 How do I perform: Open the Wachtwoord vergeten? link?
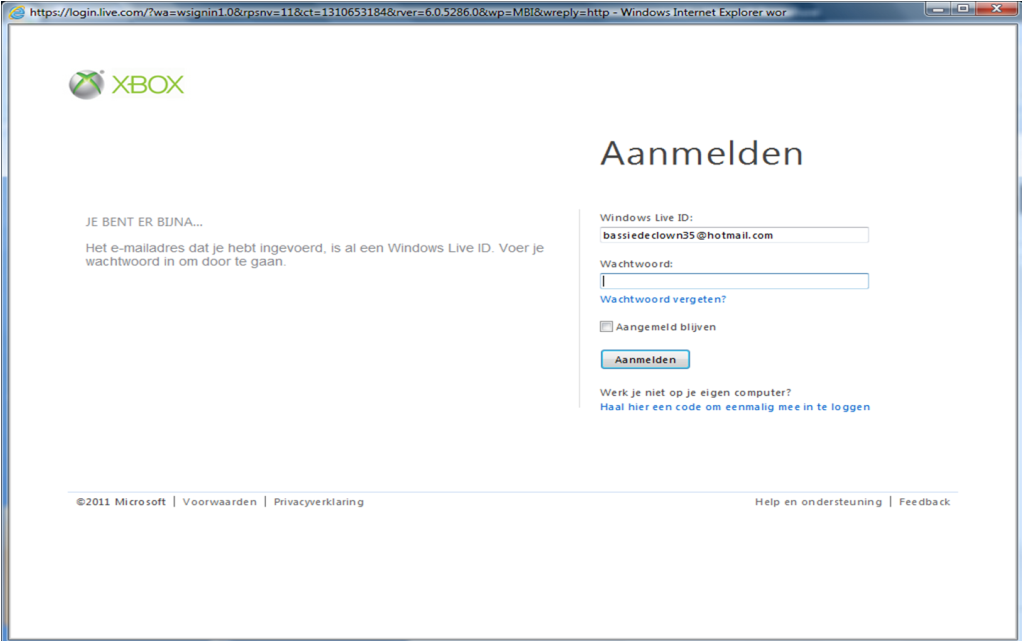pyautogui.click(x=663, y=299)
